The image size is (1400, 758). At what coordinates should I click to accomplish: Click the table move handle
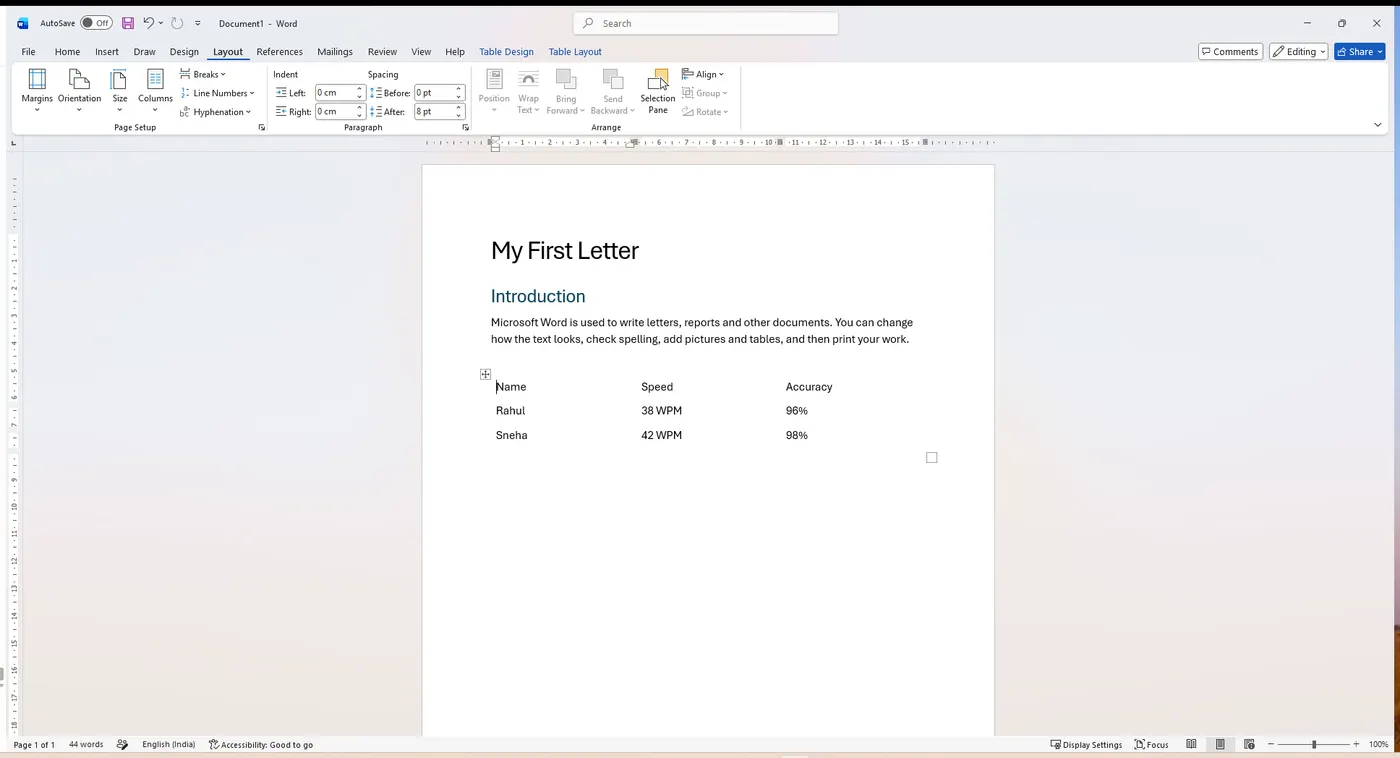[485, 374]
